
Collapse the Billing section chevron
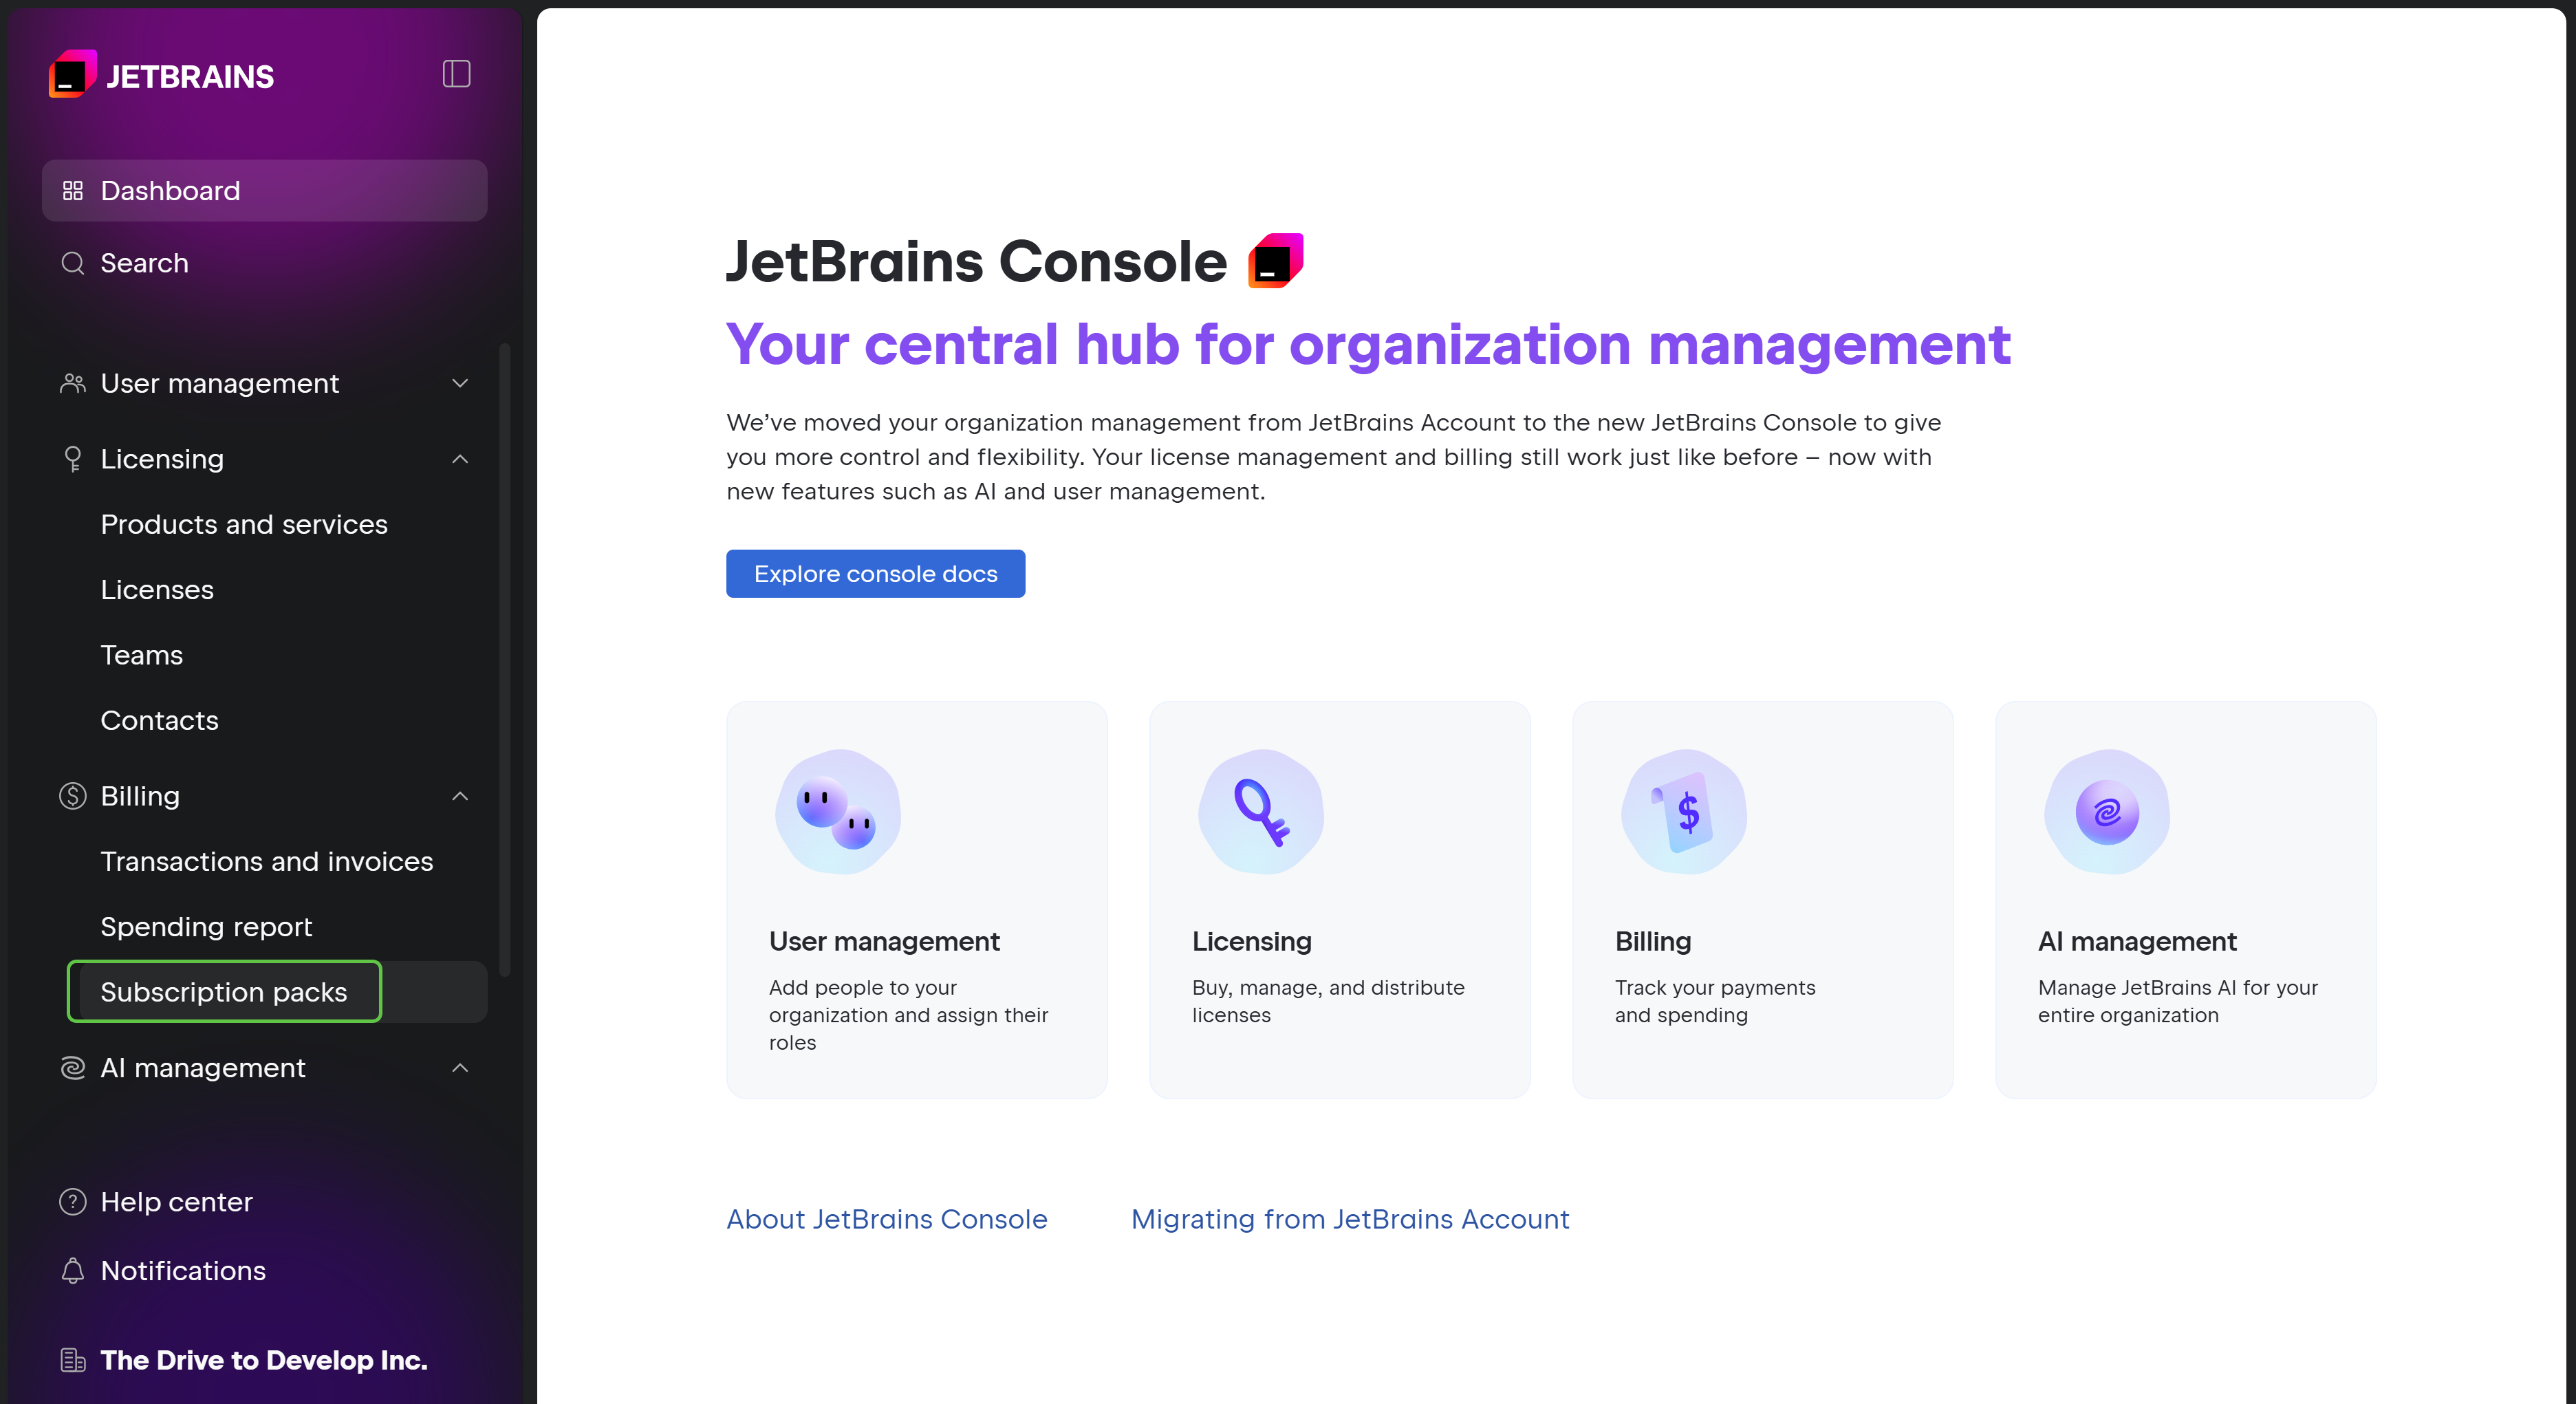pyautogui.click(x=460, y=796)
